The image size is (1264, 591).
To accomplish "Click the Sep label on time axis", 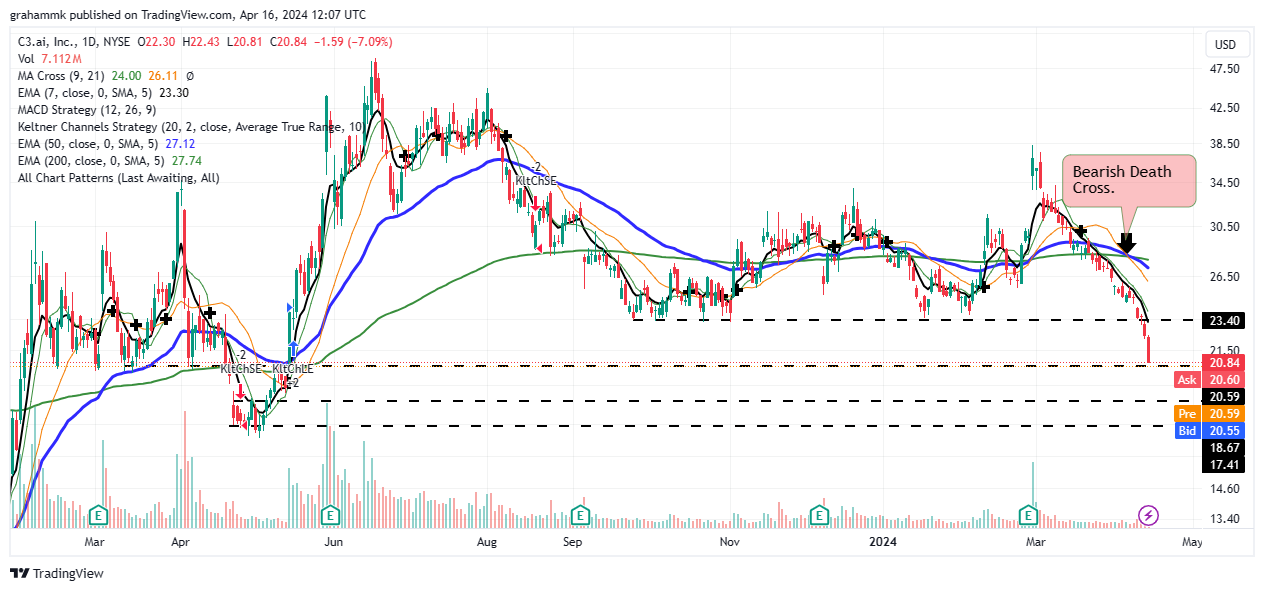I will point(573,542).
